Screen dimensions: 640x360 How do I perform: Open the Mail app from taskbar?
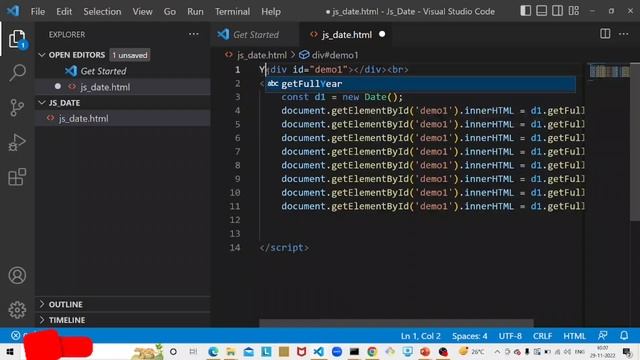pyautogui.click(x=249, y=351)
